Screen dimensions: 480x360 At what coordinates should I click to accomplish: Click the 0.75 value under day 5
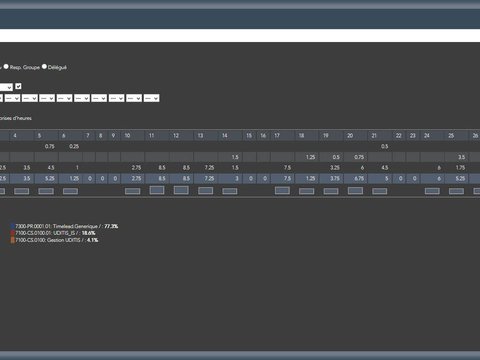(50, 146)
